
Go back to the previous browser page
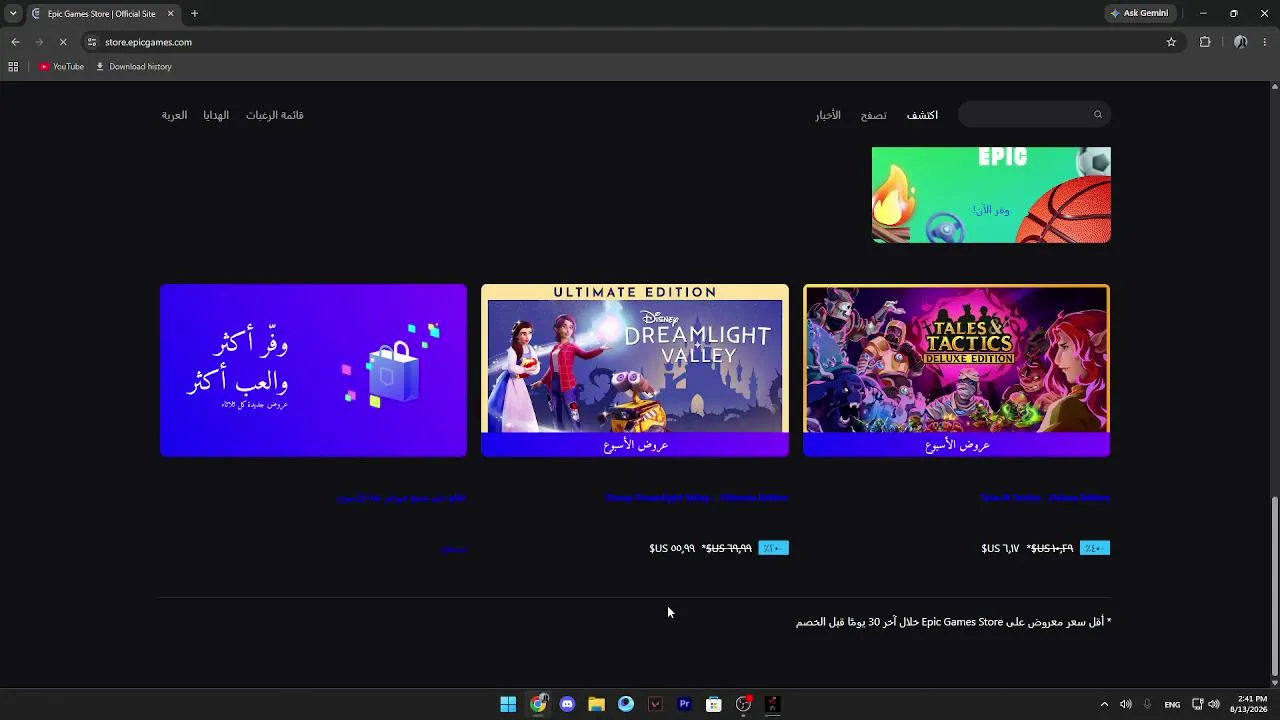pyautogui.click(x=15, y=42)
